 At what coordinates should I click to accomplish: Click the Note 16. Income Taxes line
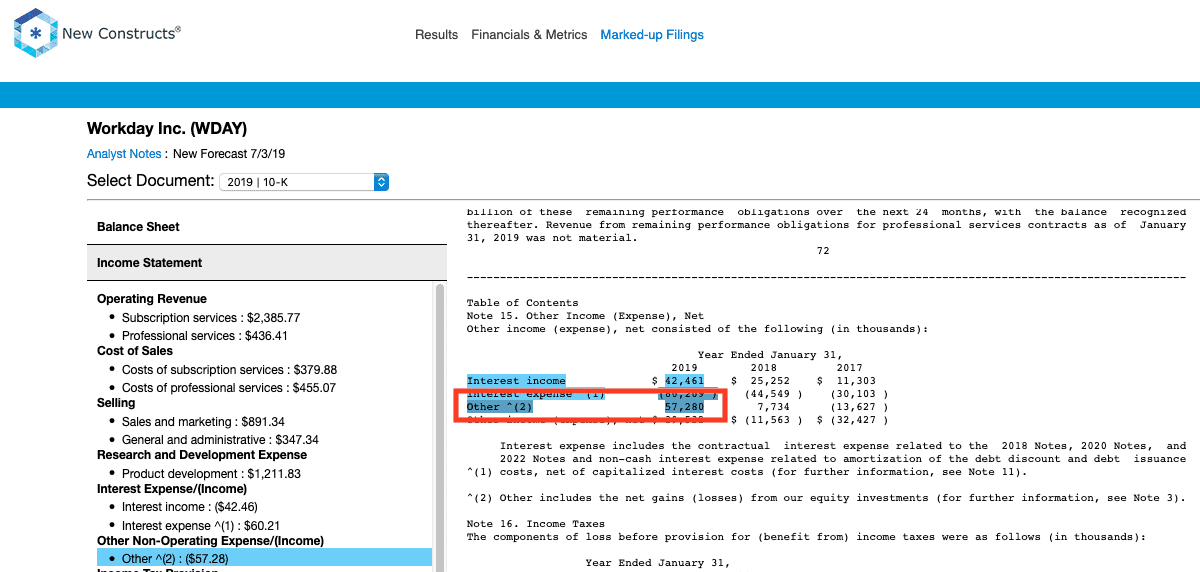tap(535, 524)
